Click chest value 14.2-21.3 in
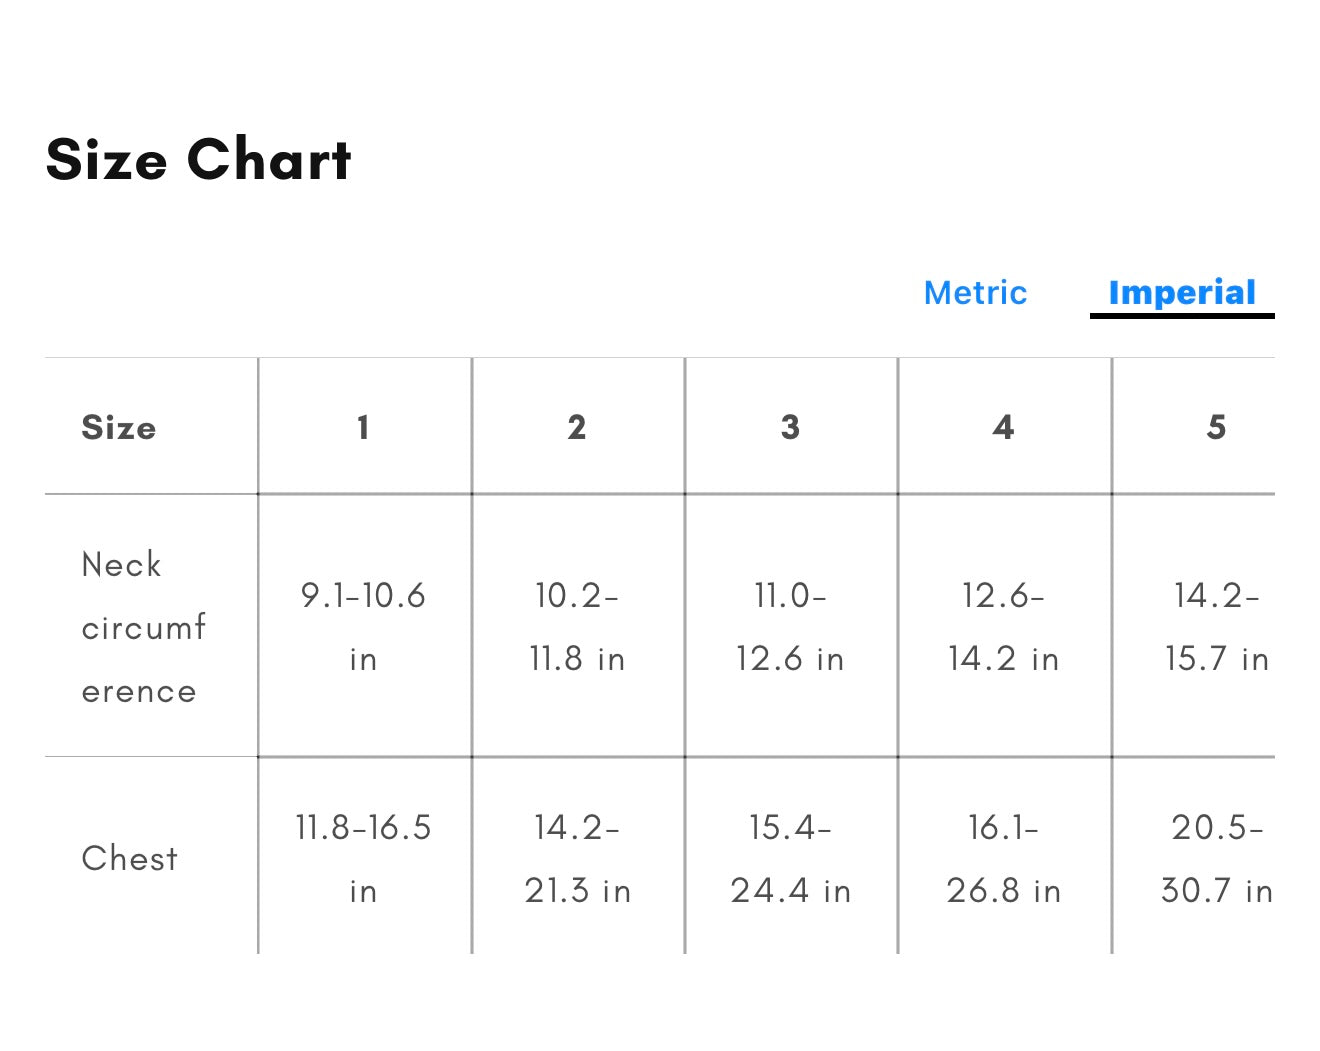The width and height of the screenshot is (1320, 1051). (577, 858)
